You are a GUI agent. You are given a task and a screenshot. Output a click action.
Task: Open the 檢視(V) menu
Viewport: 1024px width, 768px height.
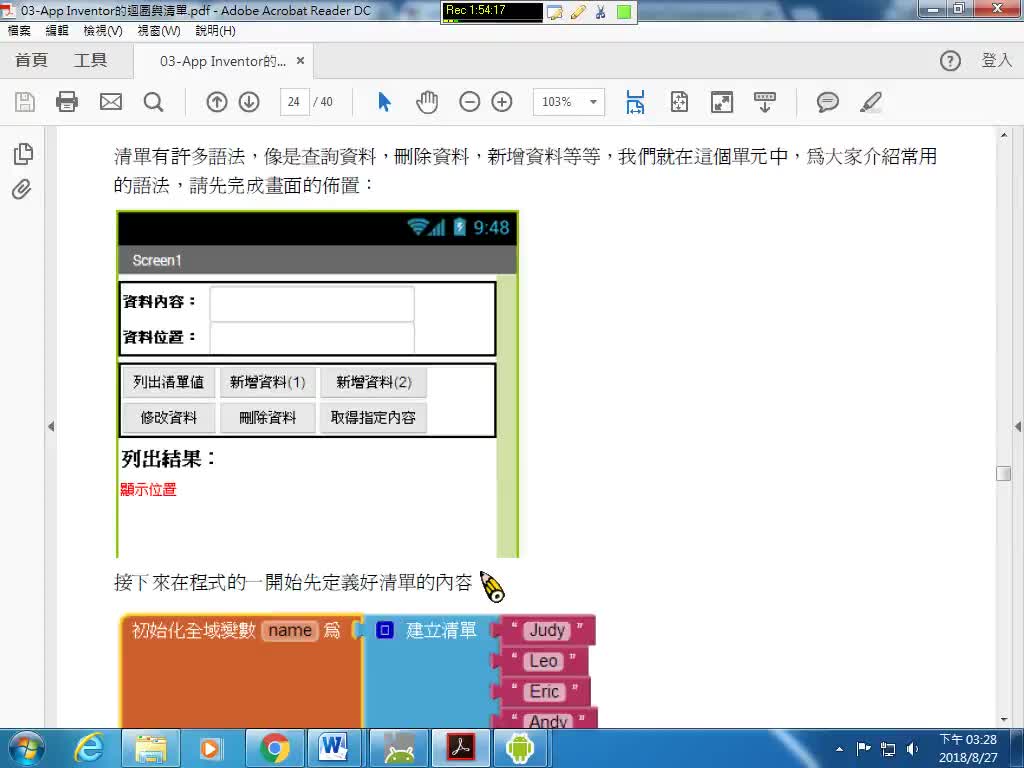point(103,31)
